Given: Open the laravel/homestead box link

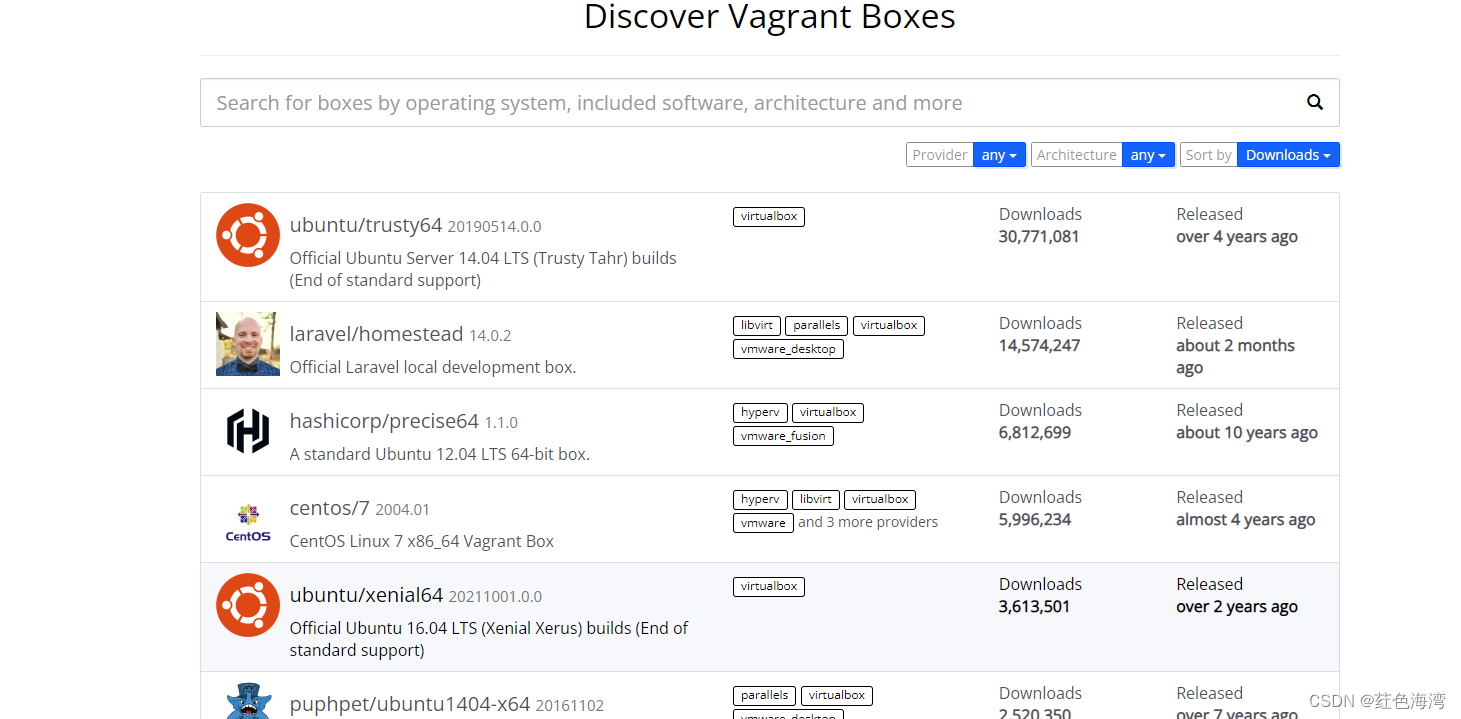Looking at the screenshot, I should [377, 334].
